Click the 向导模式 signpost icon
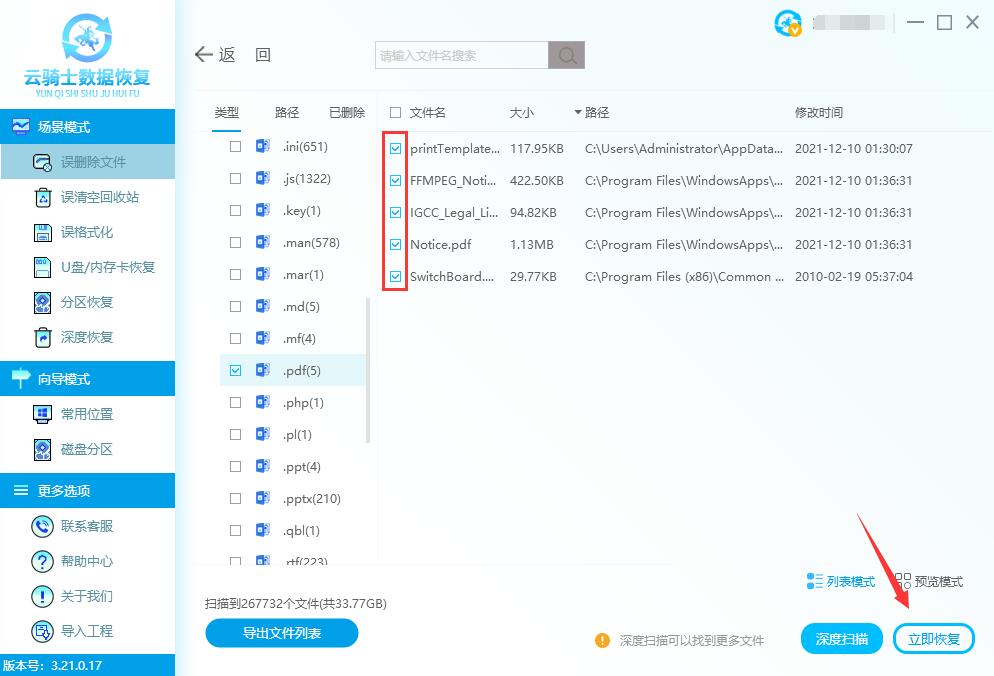Viewport: 994px width, 676px height. click(x=20, y=378)
